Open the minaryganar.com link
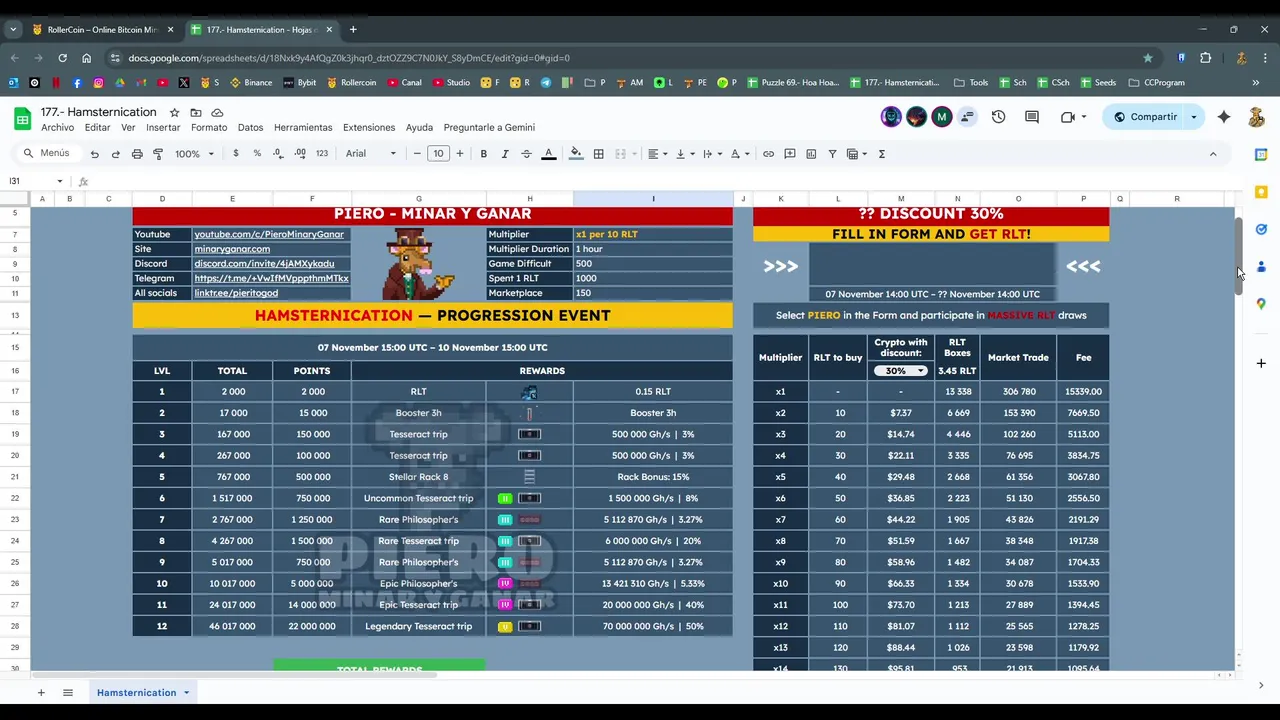Viewport: 1280px width, 720px height. point(232,249)
